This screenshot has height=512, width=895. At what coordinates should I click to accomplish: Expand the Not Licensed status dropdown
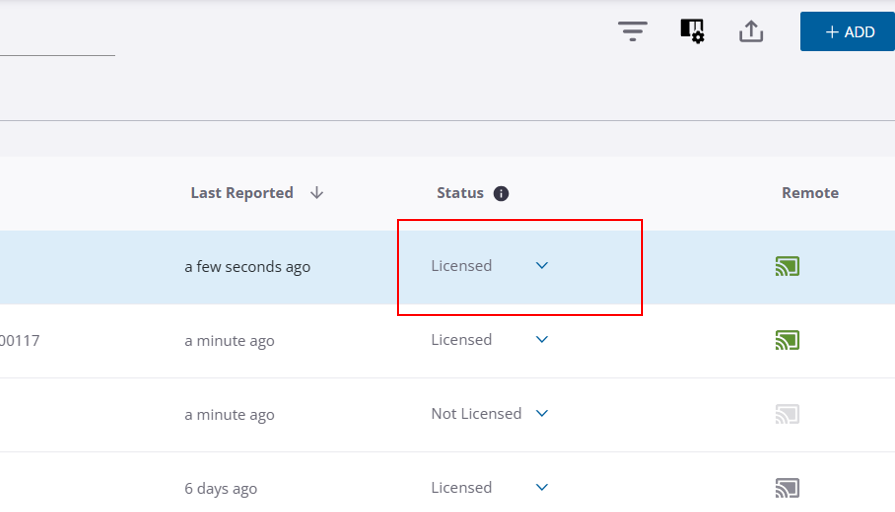tap(542, 414)
